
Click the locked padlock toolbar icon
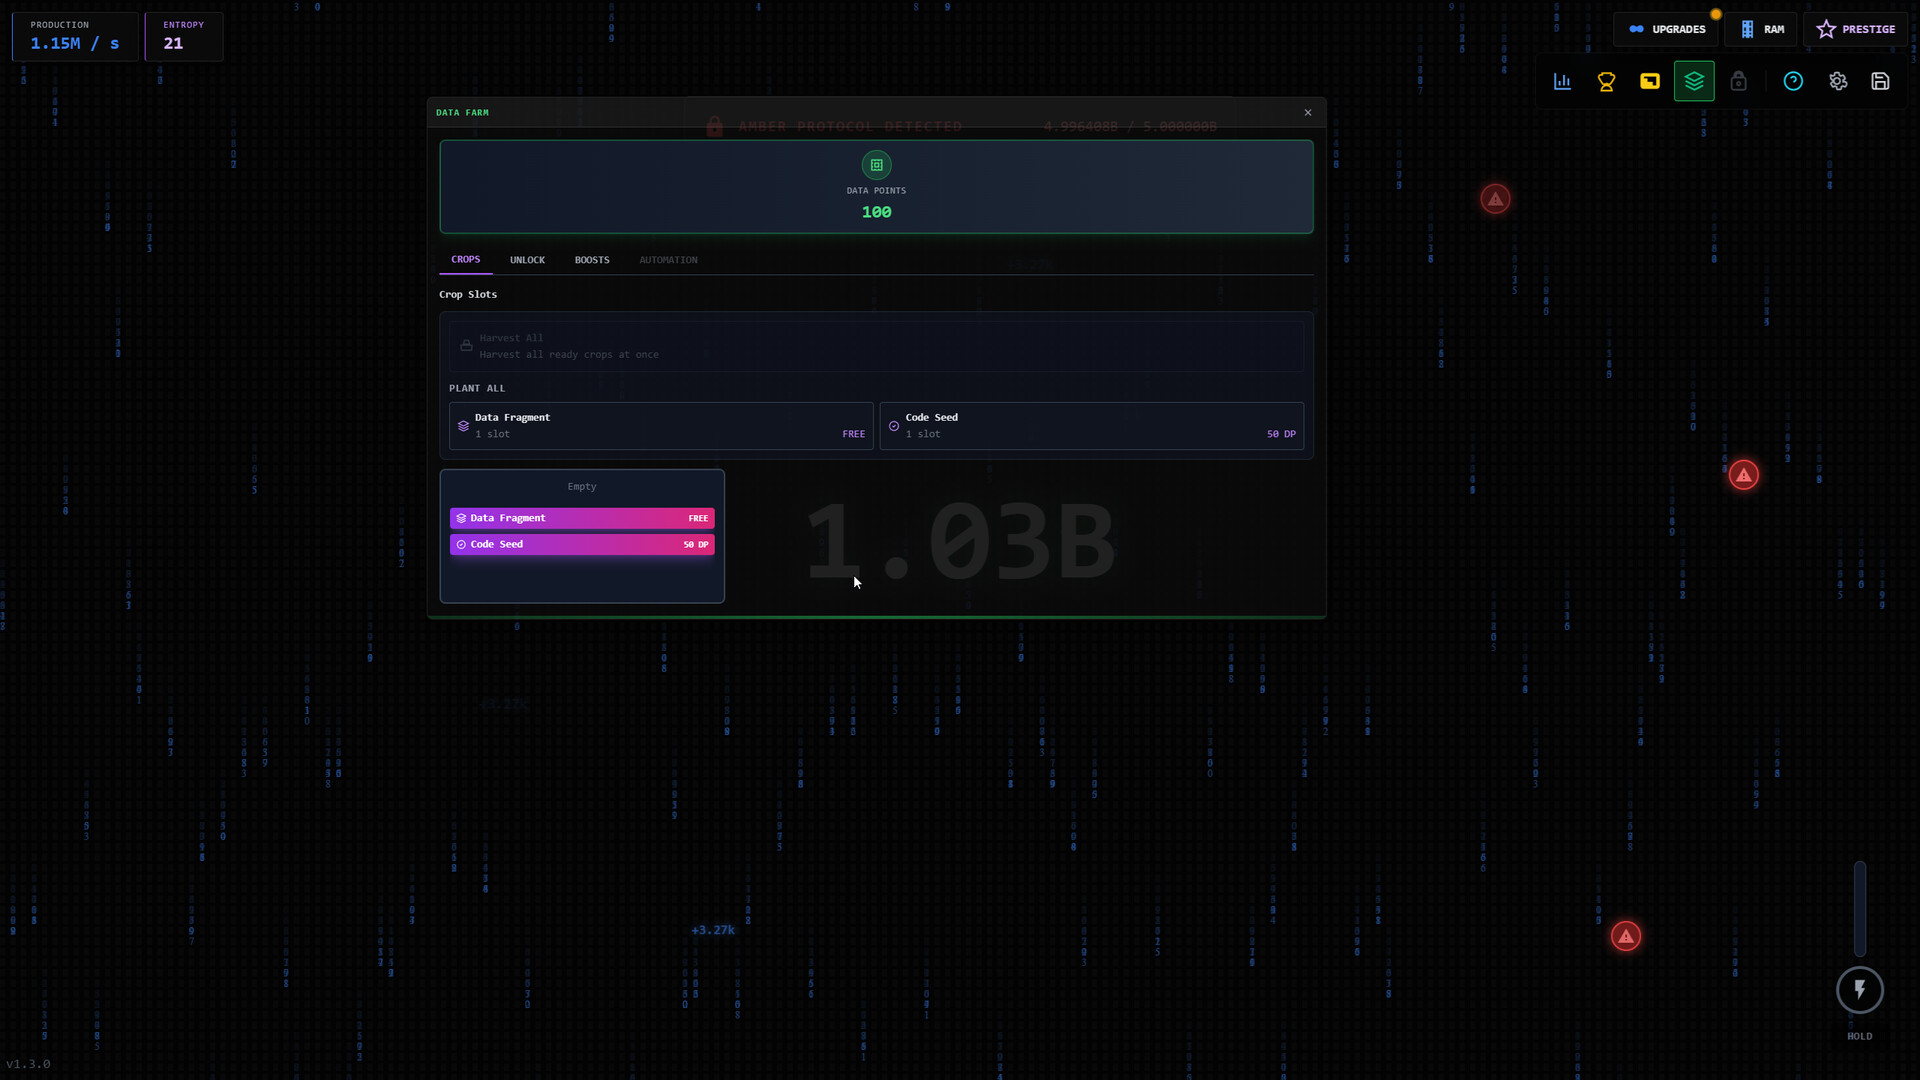pyautogui.click(x=1738, y=81)
